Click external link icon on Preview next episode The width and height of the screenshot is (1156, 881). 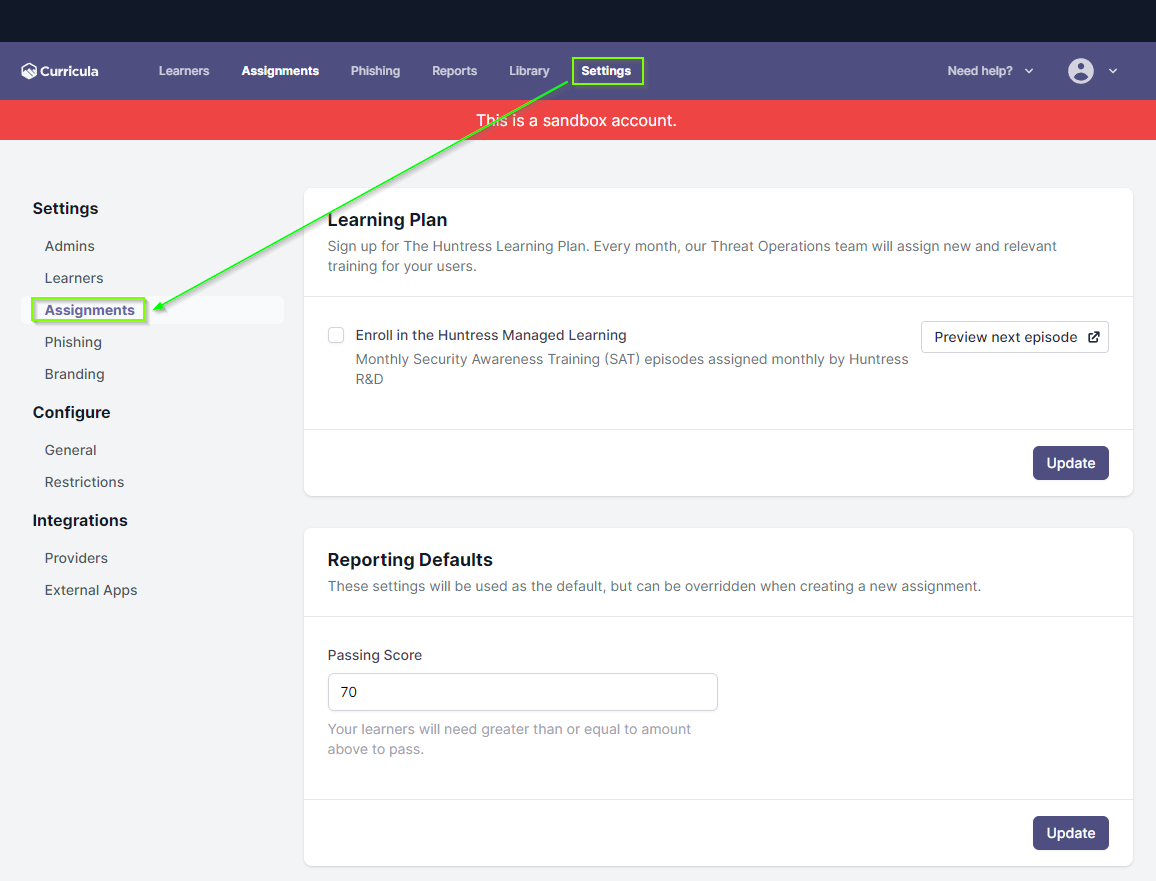click(1093, 337)
